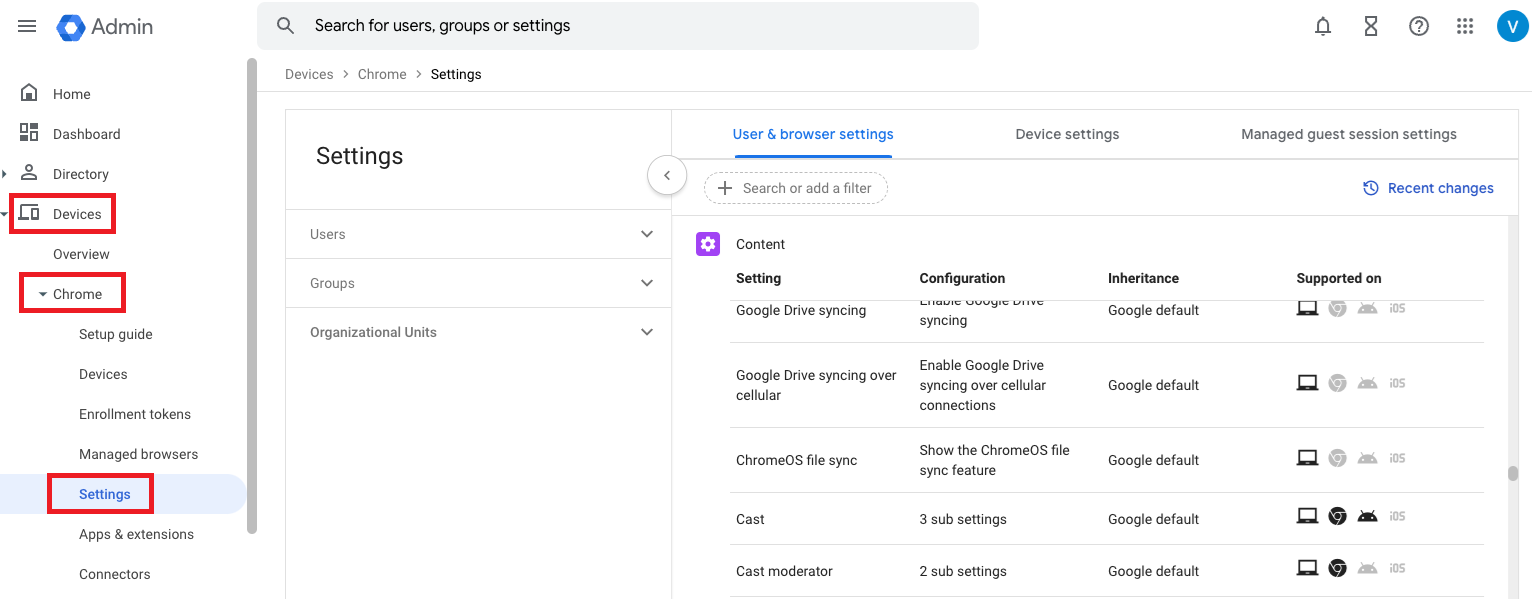Collapse Devices tree arrow
Viewport: 1532px width, 599px height.
[x=5, y=214]
